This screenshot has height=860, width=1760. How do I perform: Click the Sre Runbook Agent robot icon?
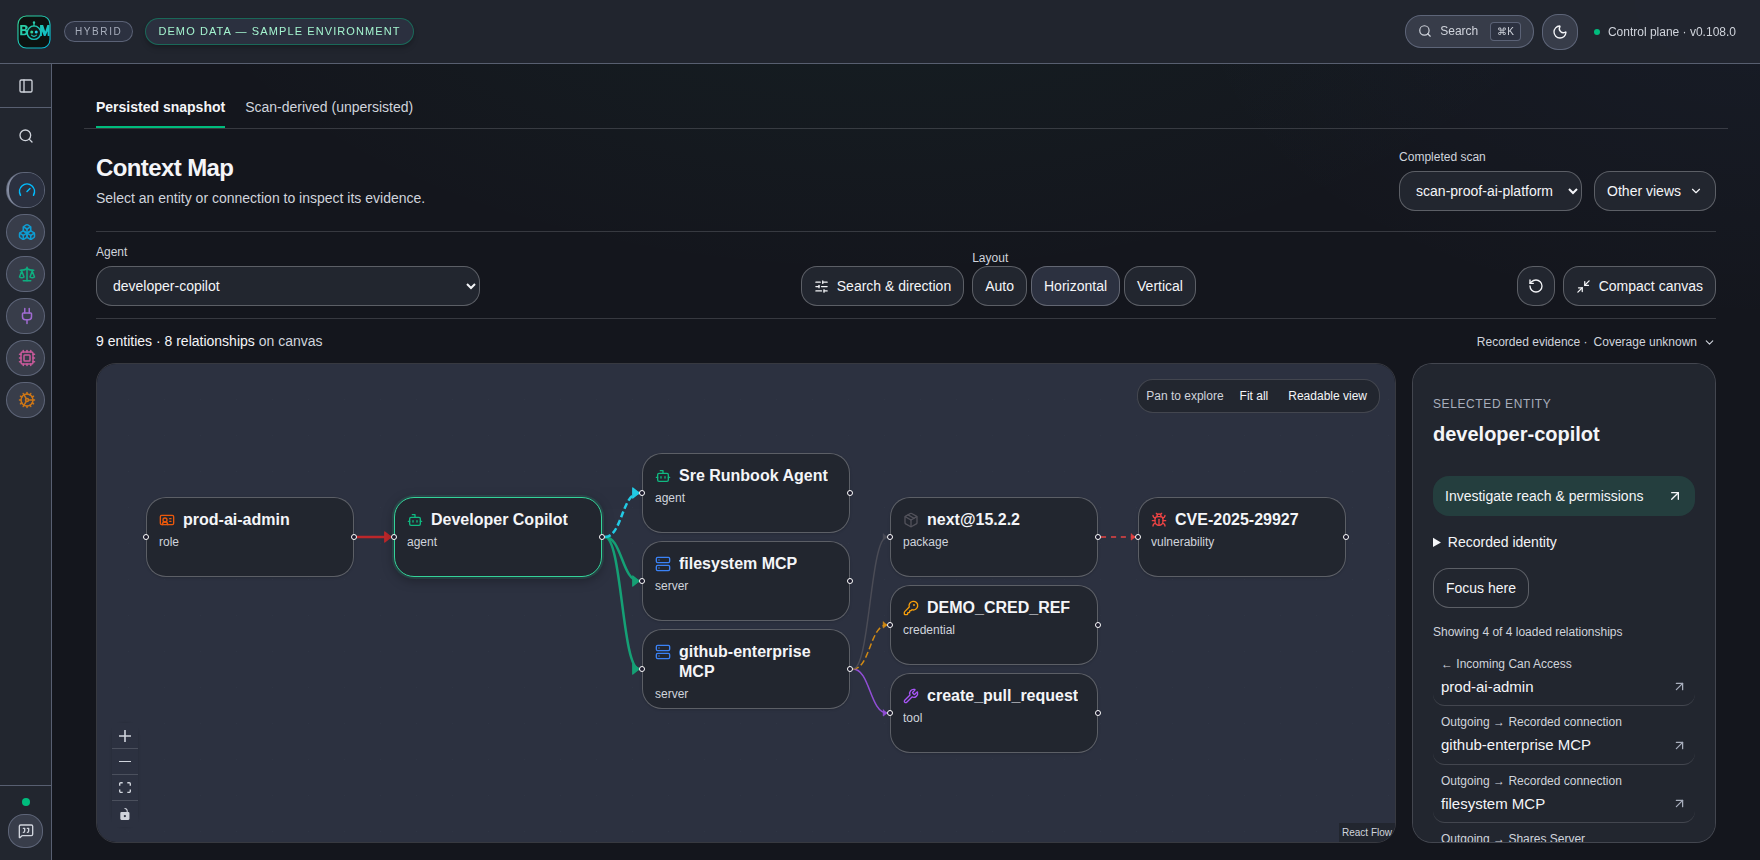(663, 476)
